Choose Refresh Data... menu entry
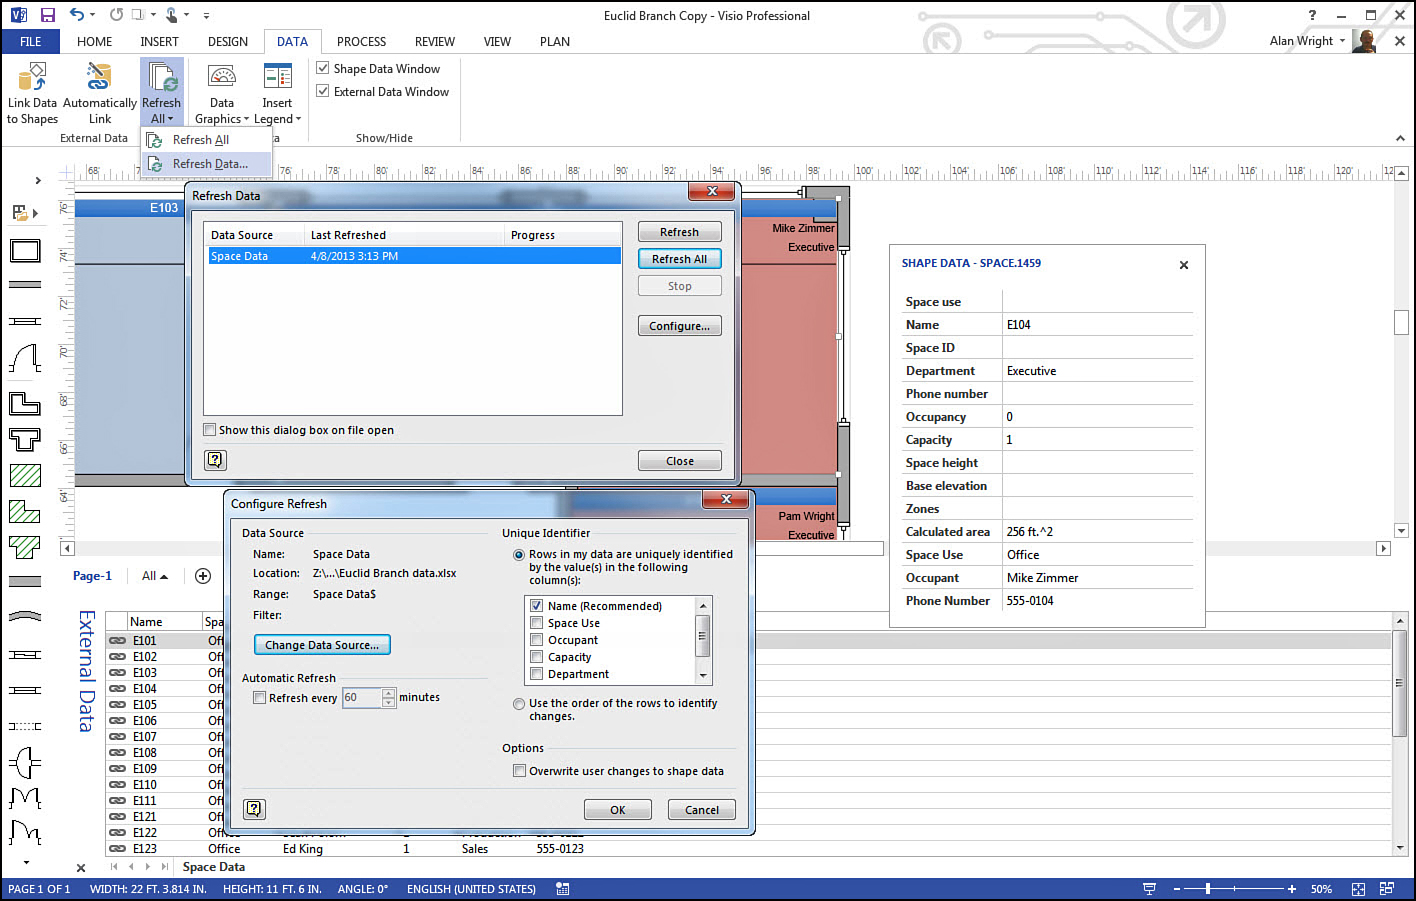The height and width of the screenshot is (901, 1416). coord(208,164)
